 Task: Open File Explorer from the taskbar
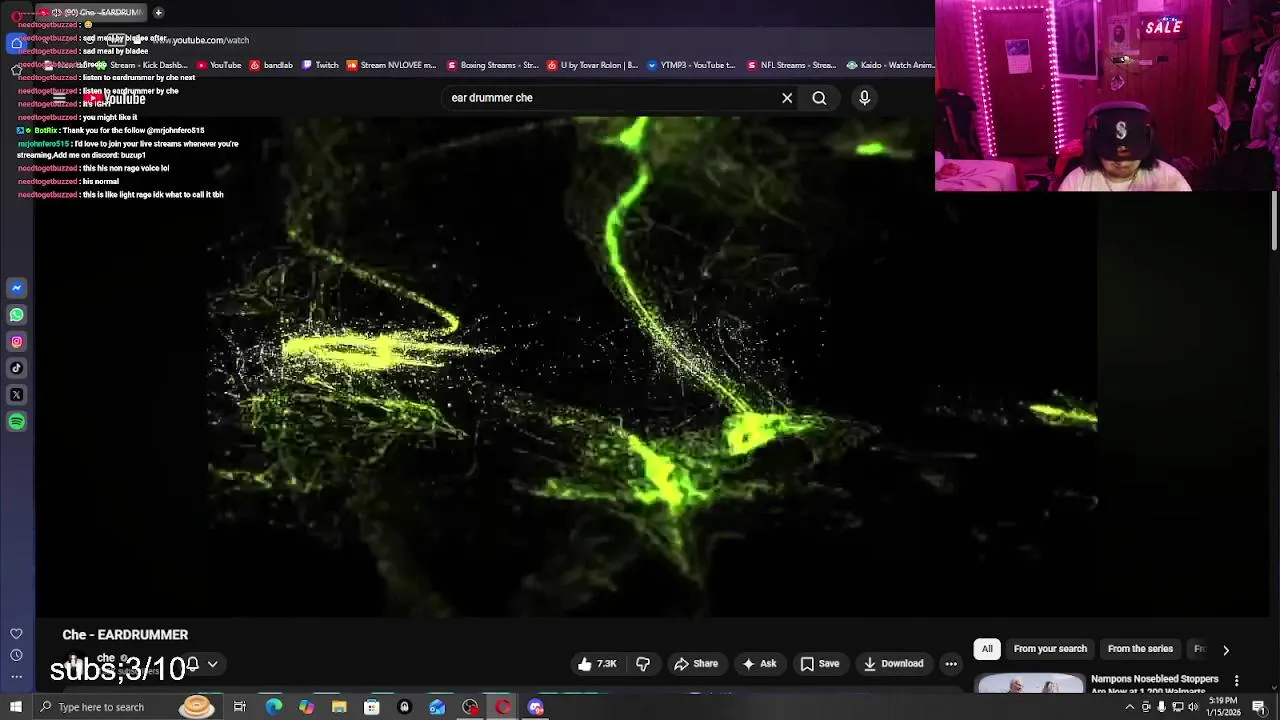[339, 707]
